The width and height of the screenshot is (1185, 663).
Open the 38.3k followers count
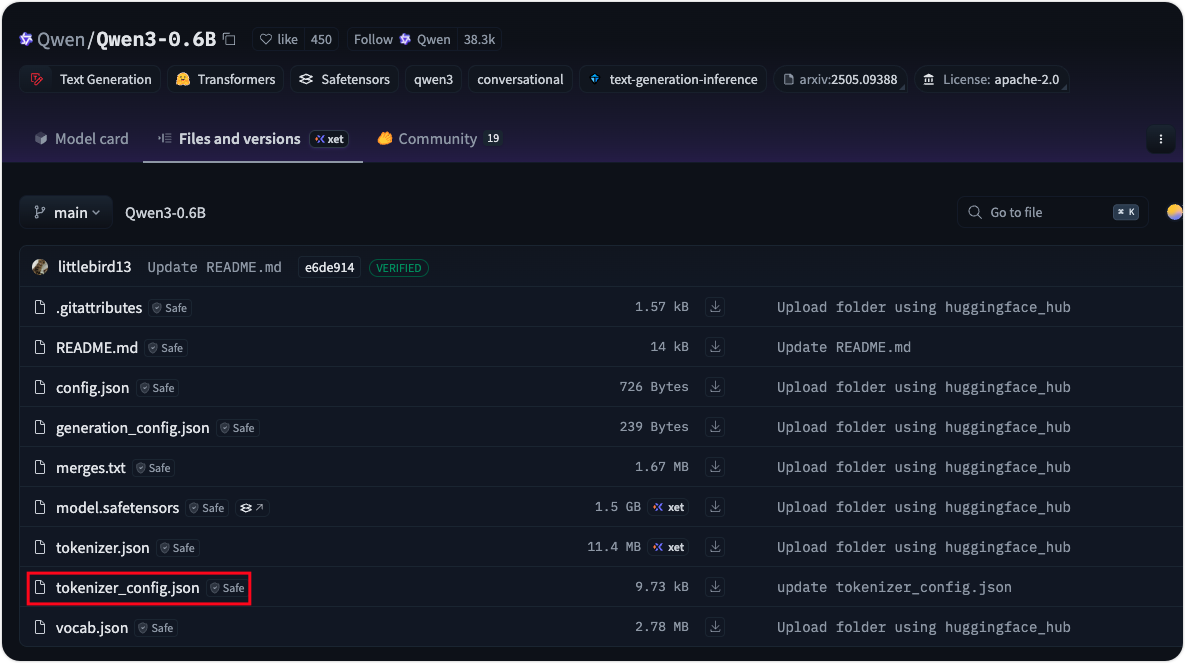(479, 39)
